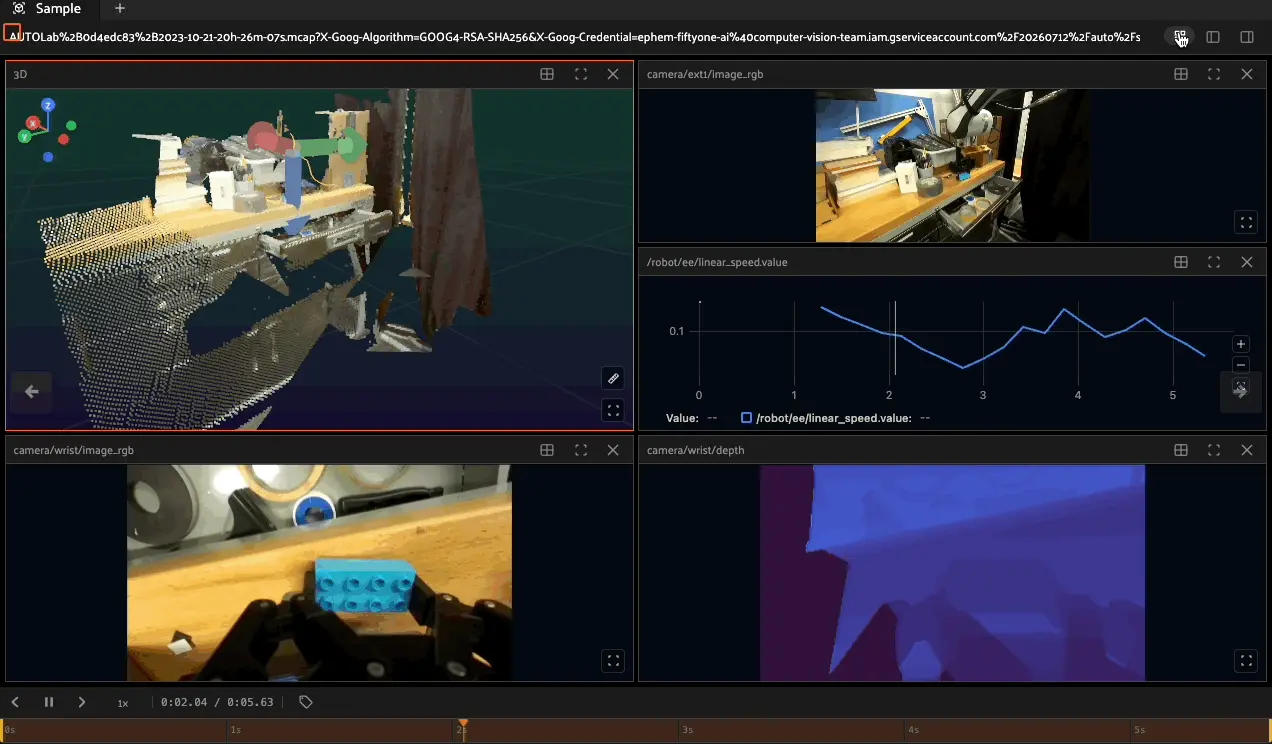
Task: Zoom out the linear_speed plot with minus
Action: (x=1241, y=365)
